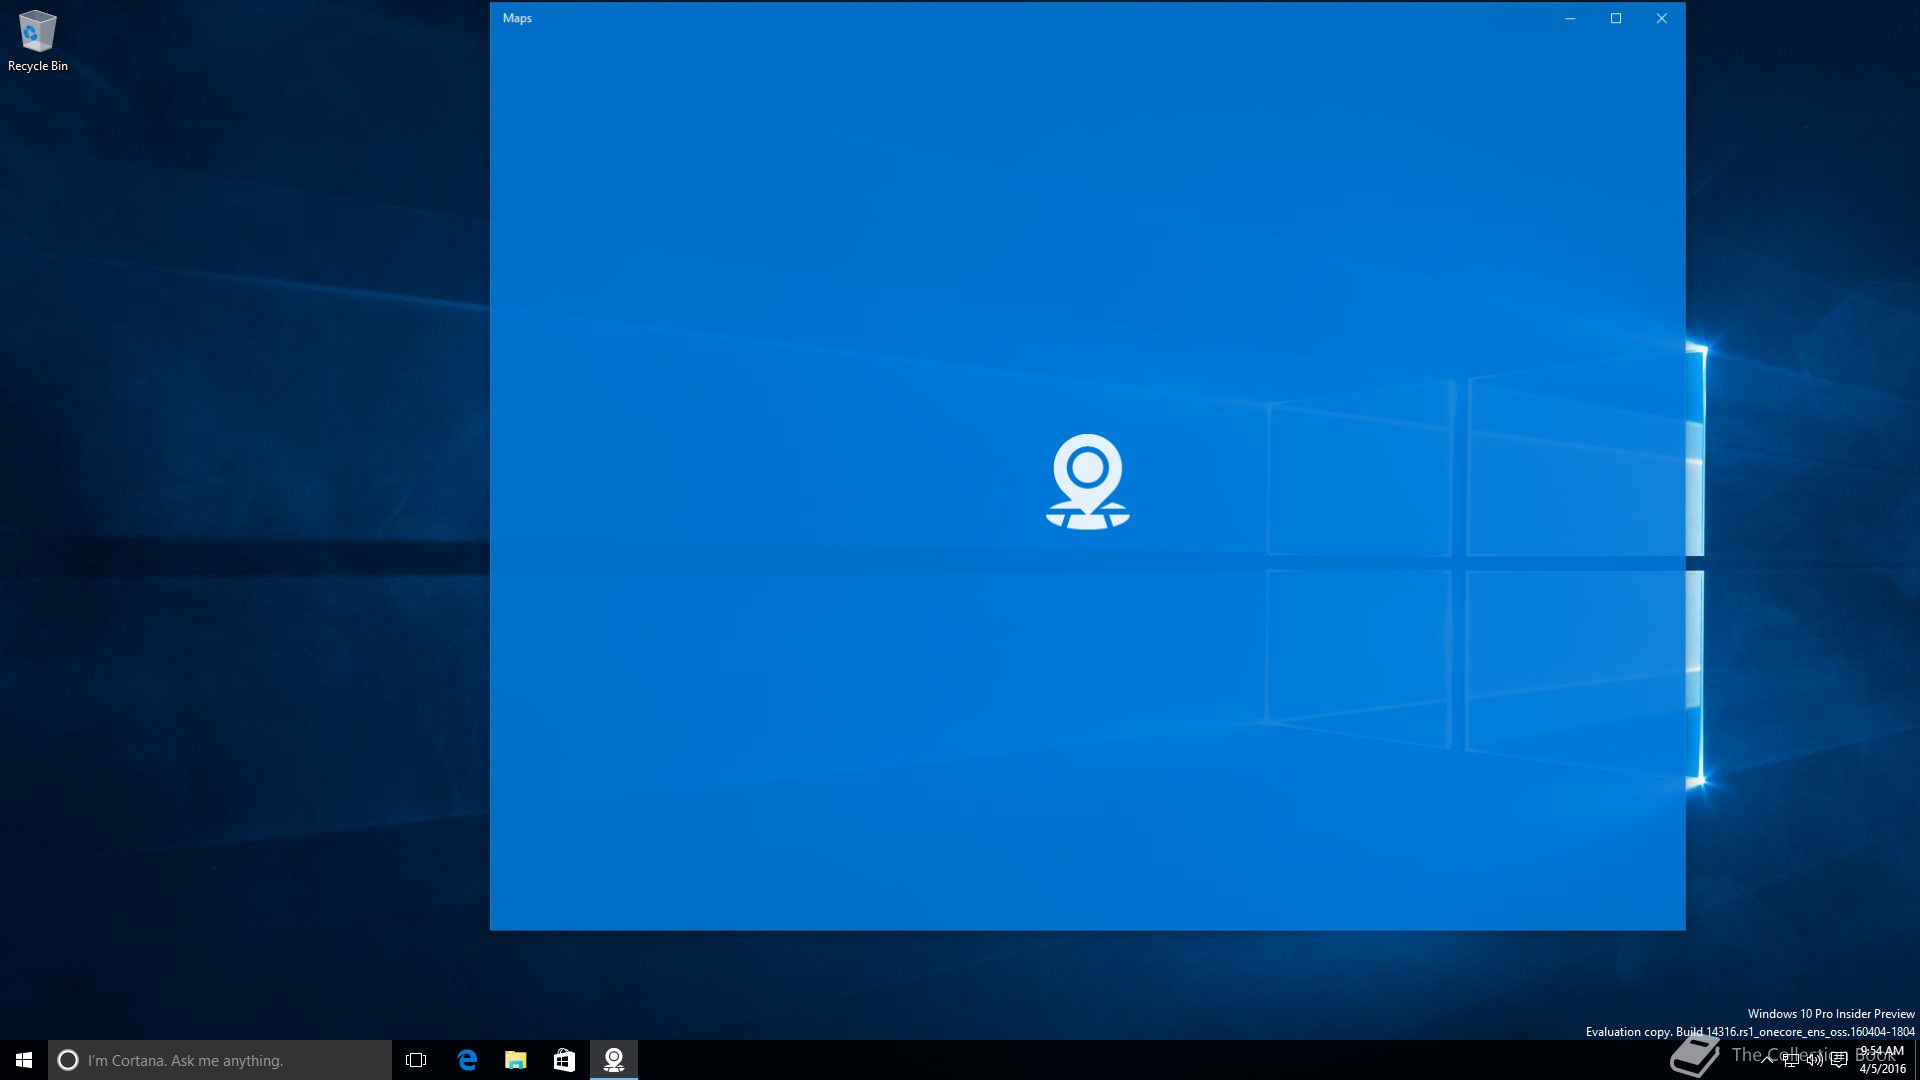The height and width of the screenshot is (1080, 1920).
Task: Open the volume control tray icon
Action: point(1814,1060)
